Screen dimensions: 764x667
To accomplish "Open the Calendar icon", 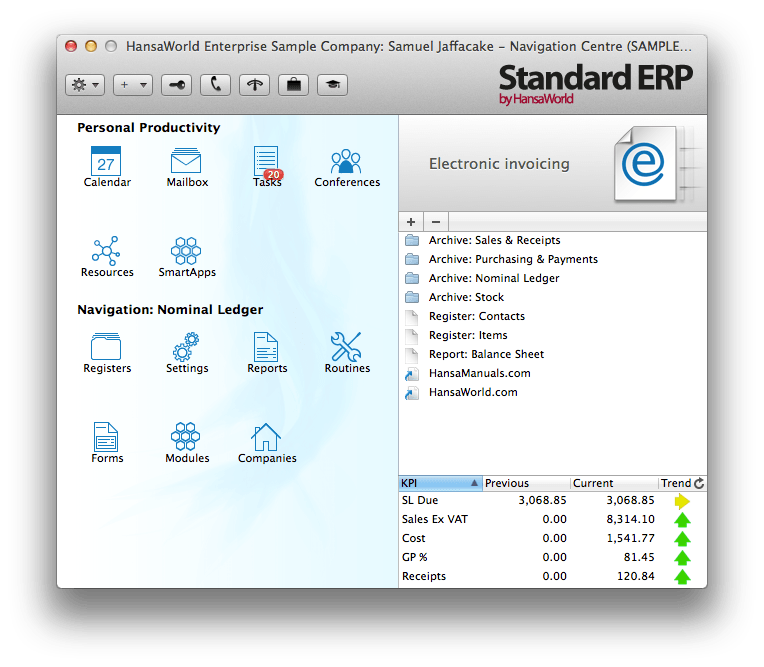I will point(107,167).
